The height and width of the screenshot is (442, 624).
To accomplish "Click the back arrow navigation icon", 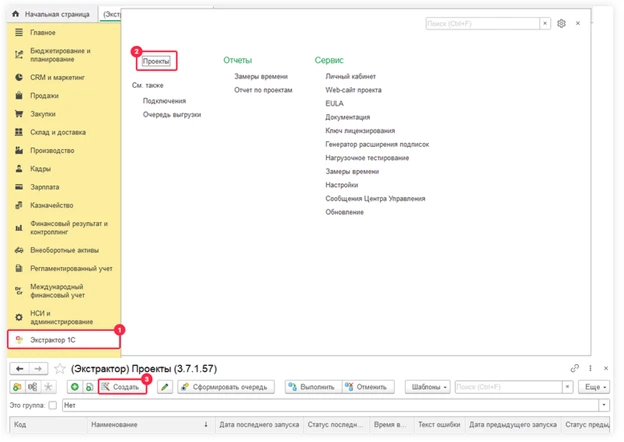I will tap(17, 368).
